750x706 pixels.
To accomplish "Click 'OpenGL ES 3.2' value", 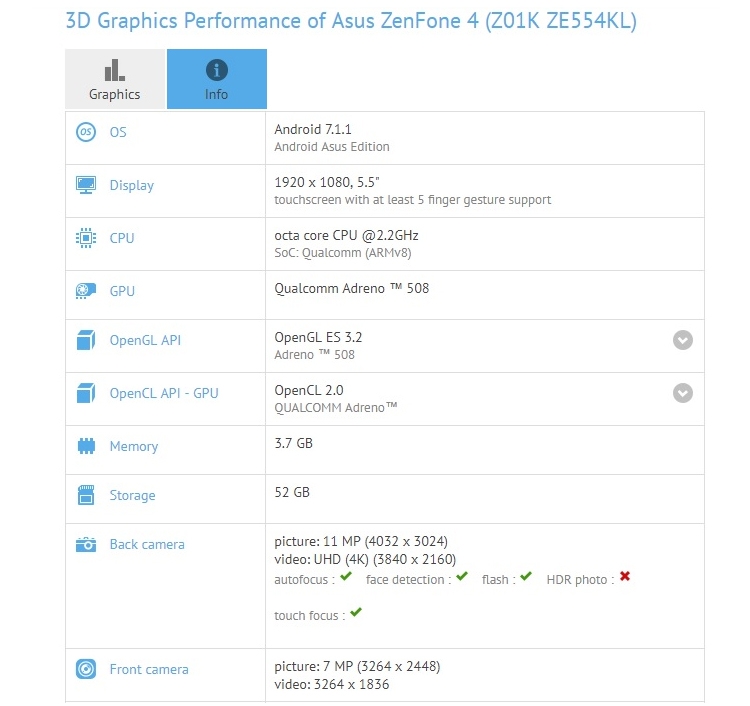I will coord(318,338).
